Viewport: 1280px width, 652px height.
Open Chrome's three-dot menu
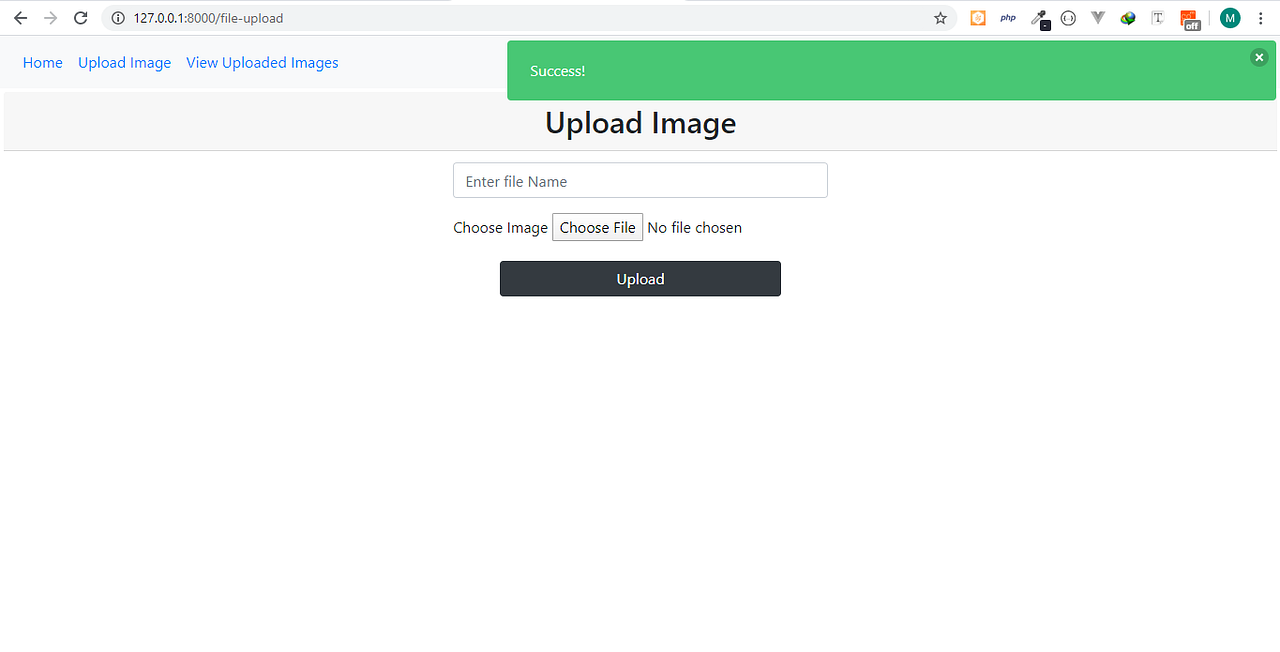1260,18
